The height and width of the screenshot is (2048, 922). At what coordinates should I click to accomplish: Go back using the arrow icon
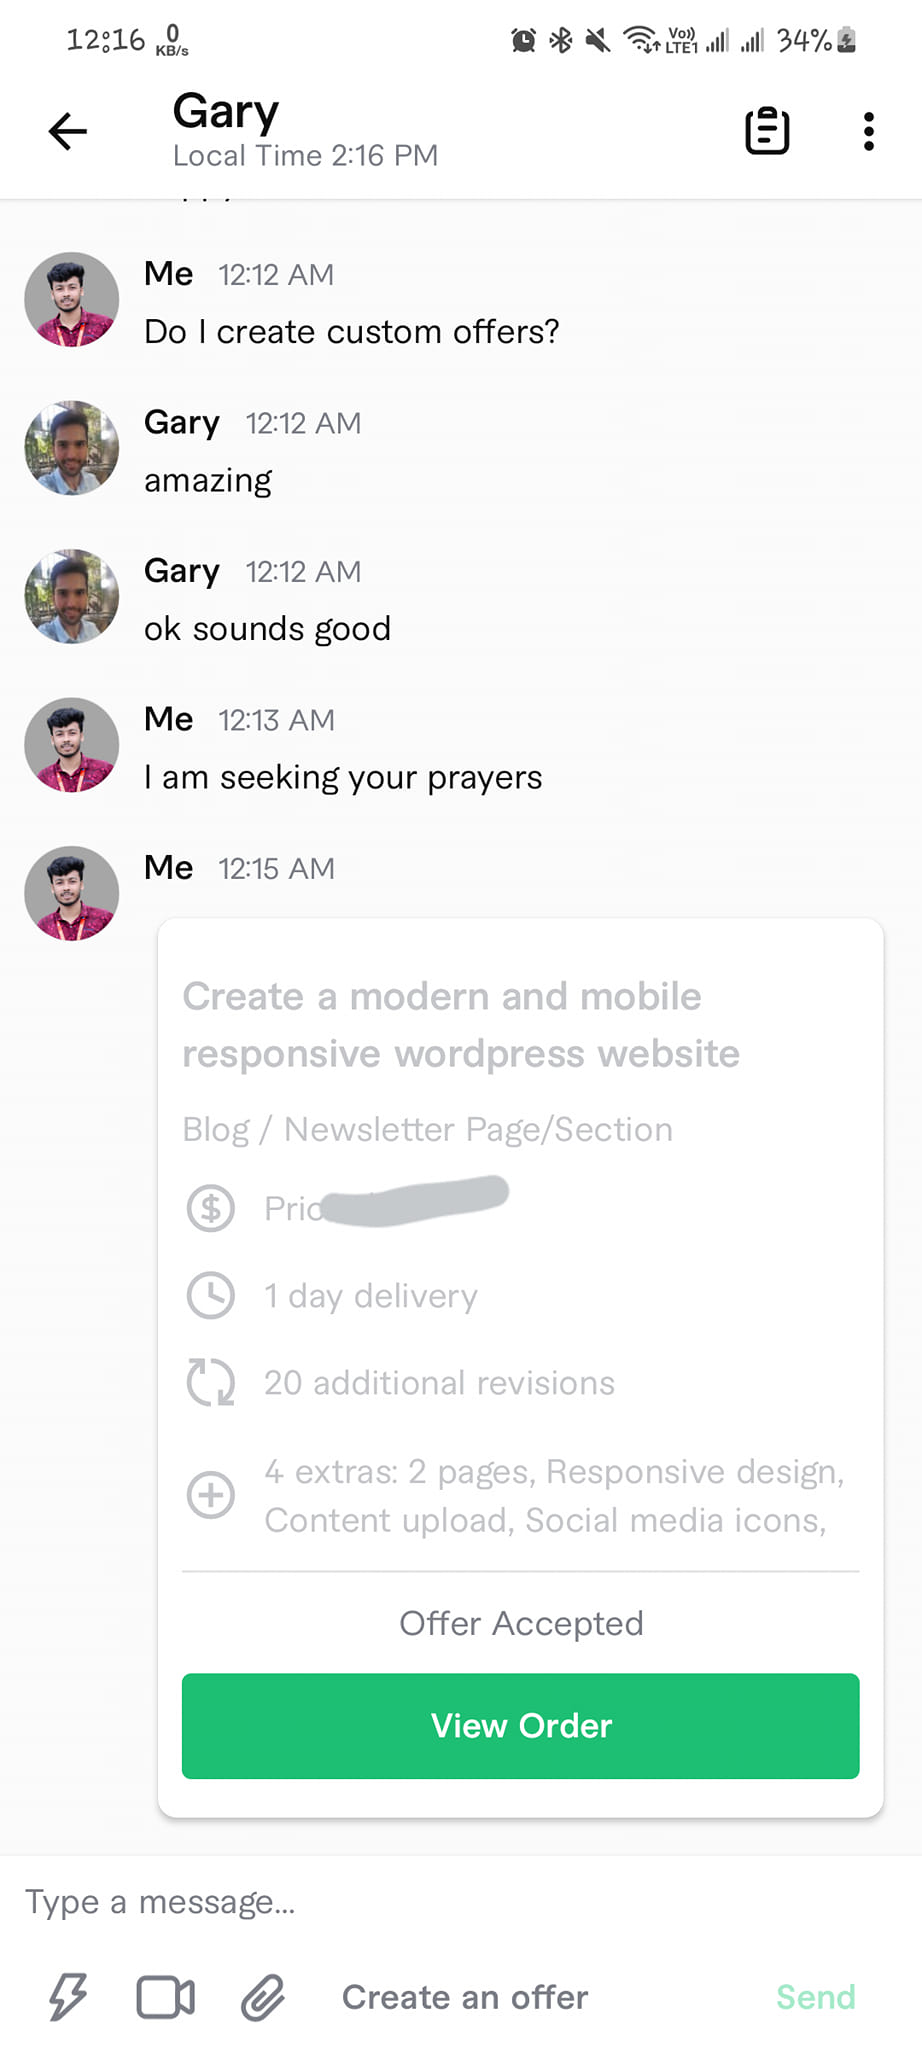pyautogui.click(x=68, y=131)
